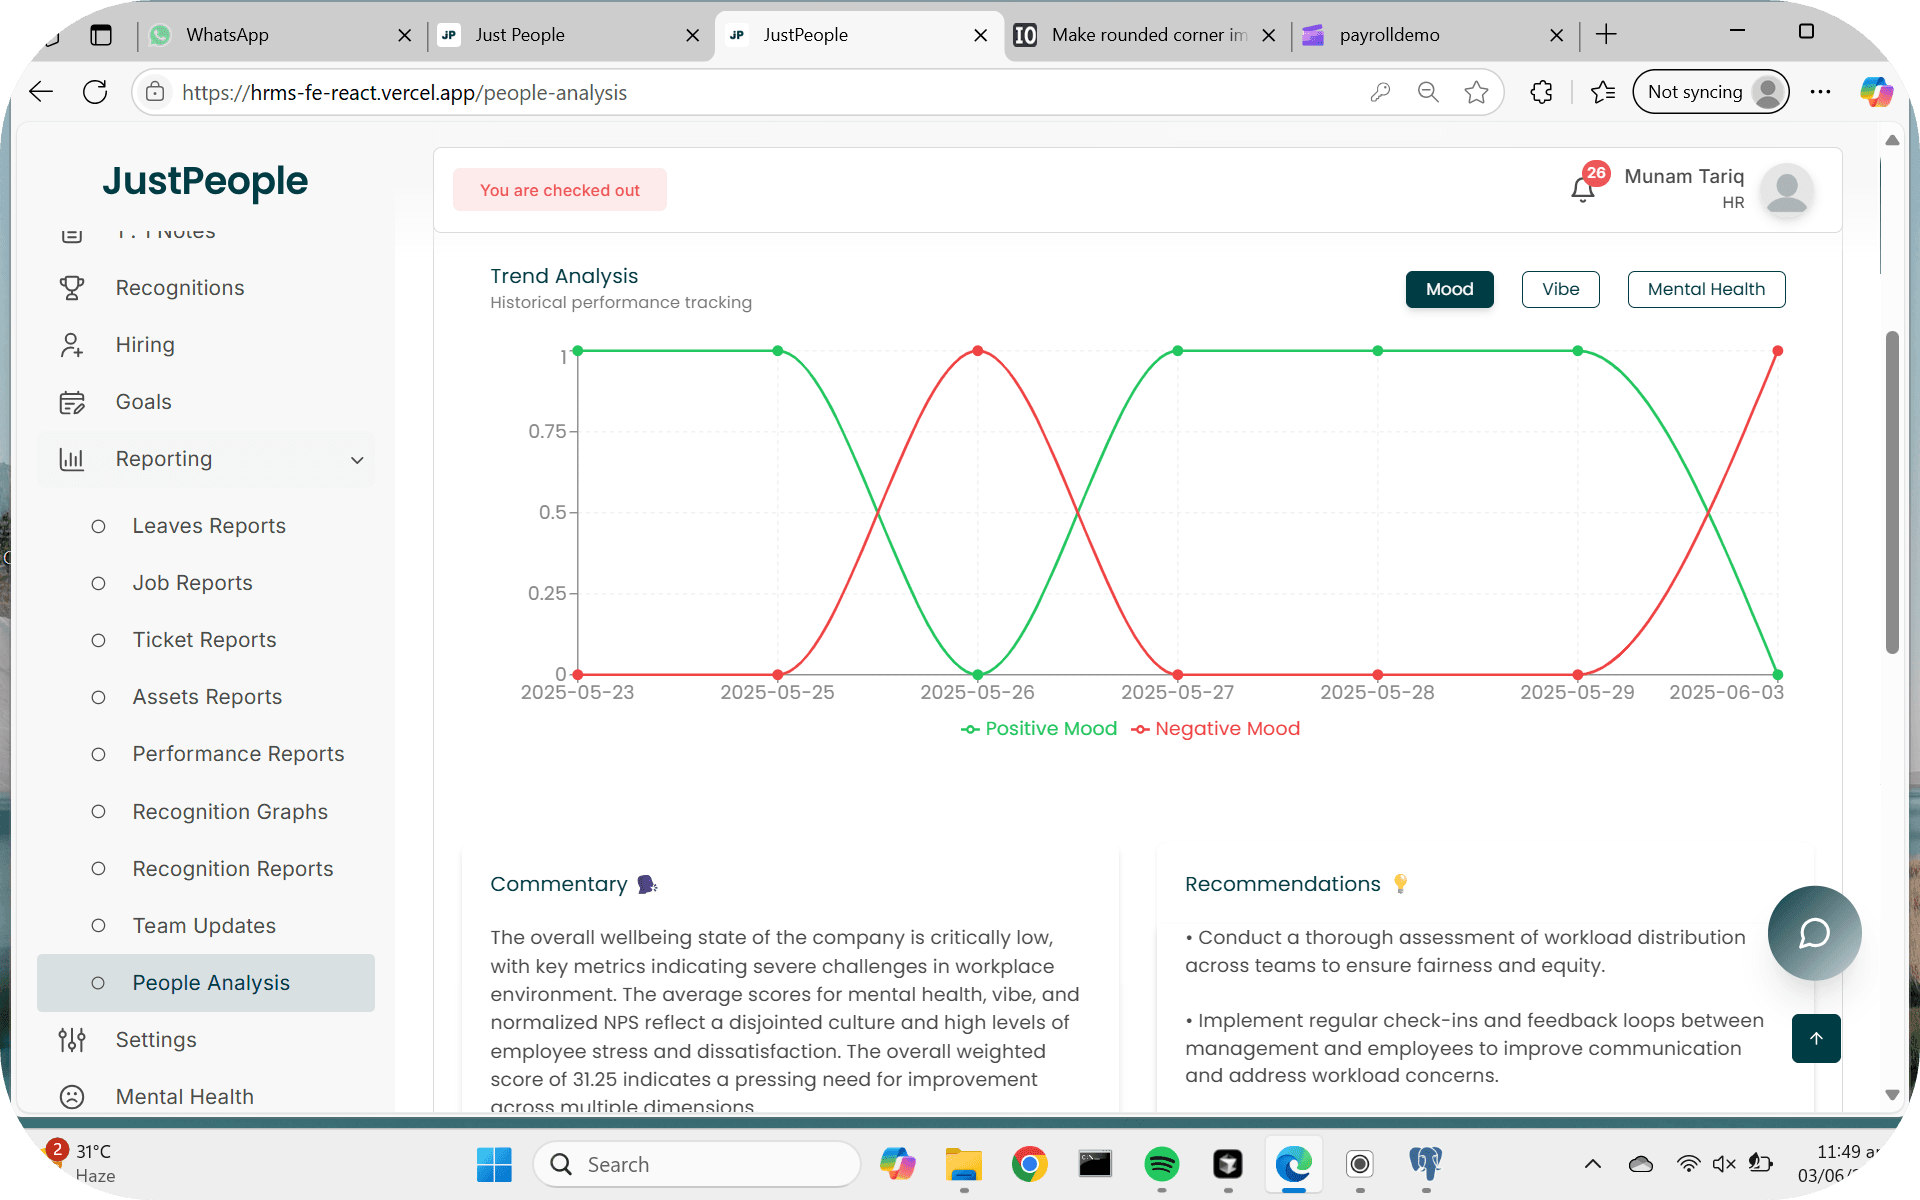
Task: Click the Recognitions trophy icon
Action: (x=72, y=288)
